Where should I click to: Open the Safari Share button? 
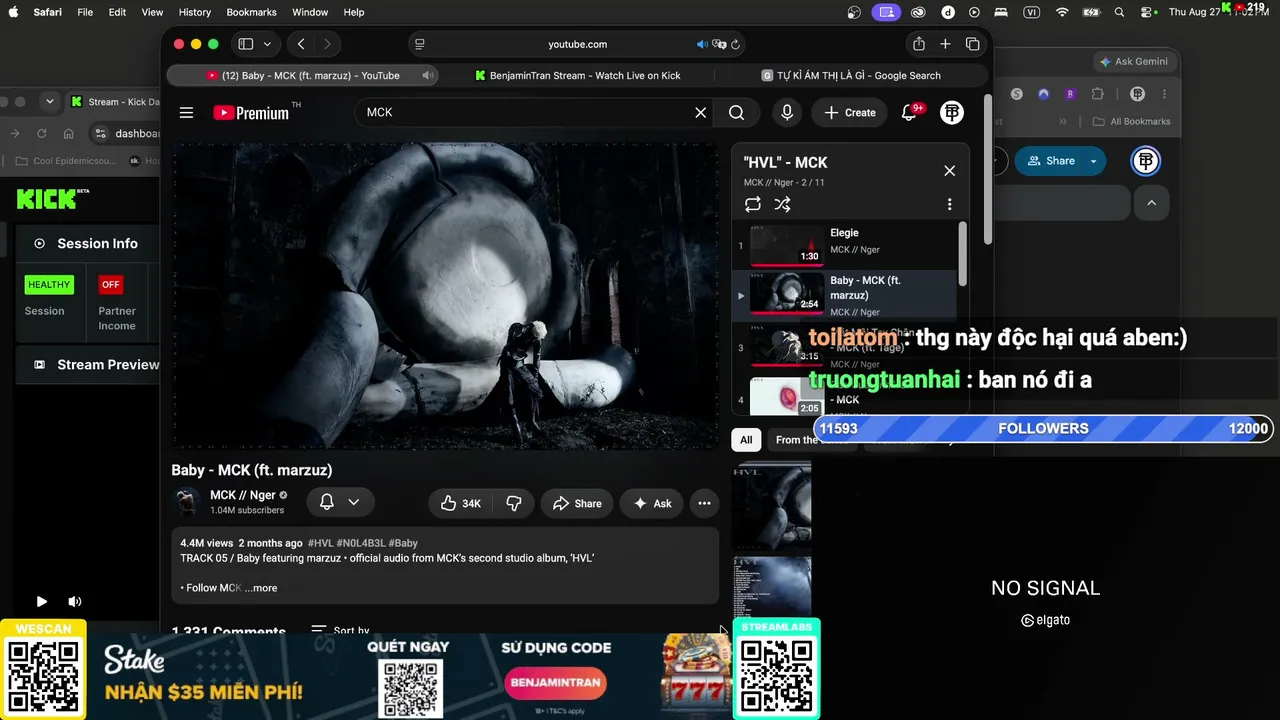pos(919,44)
